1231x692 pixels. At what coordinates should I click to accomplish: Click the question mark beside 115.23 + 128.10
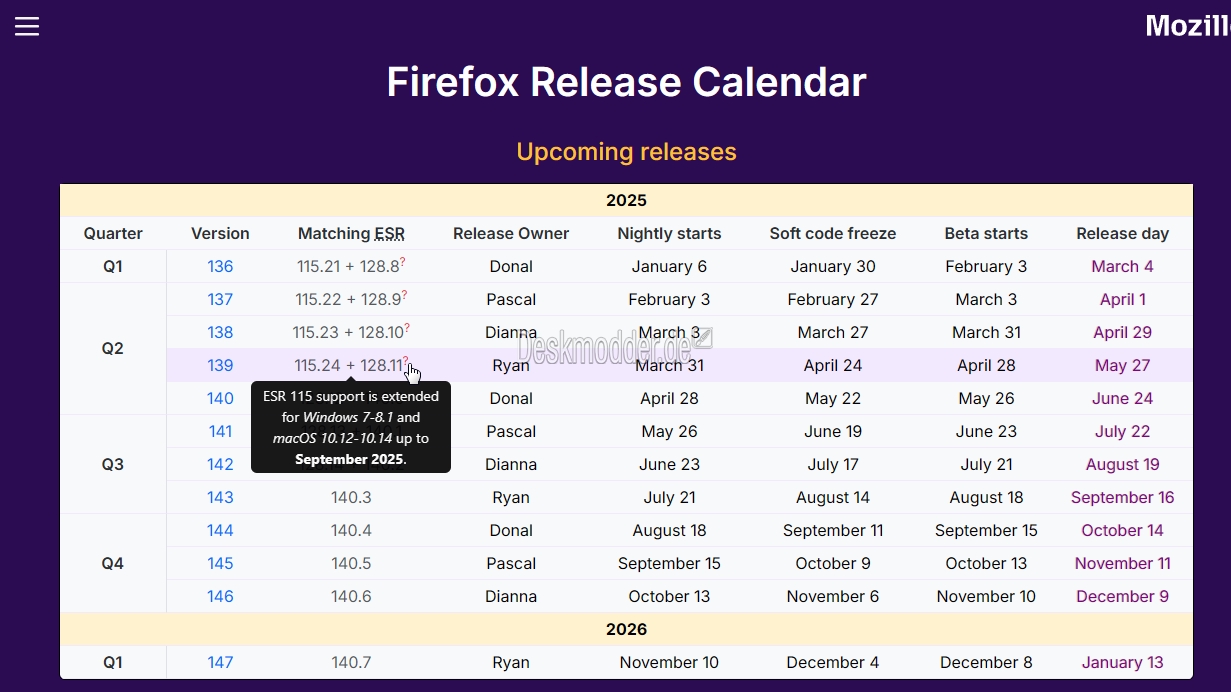click(407, 328)
